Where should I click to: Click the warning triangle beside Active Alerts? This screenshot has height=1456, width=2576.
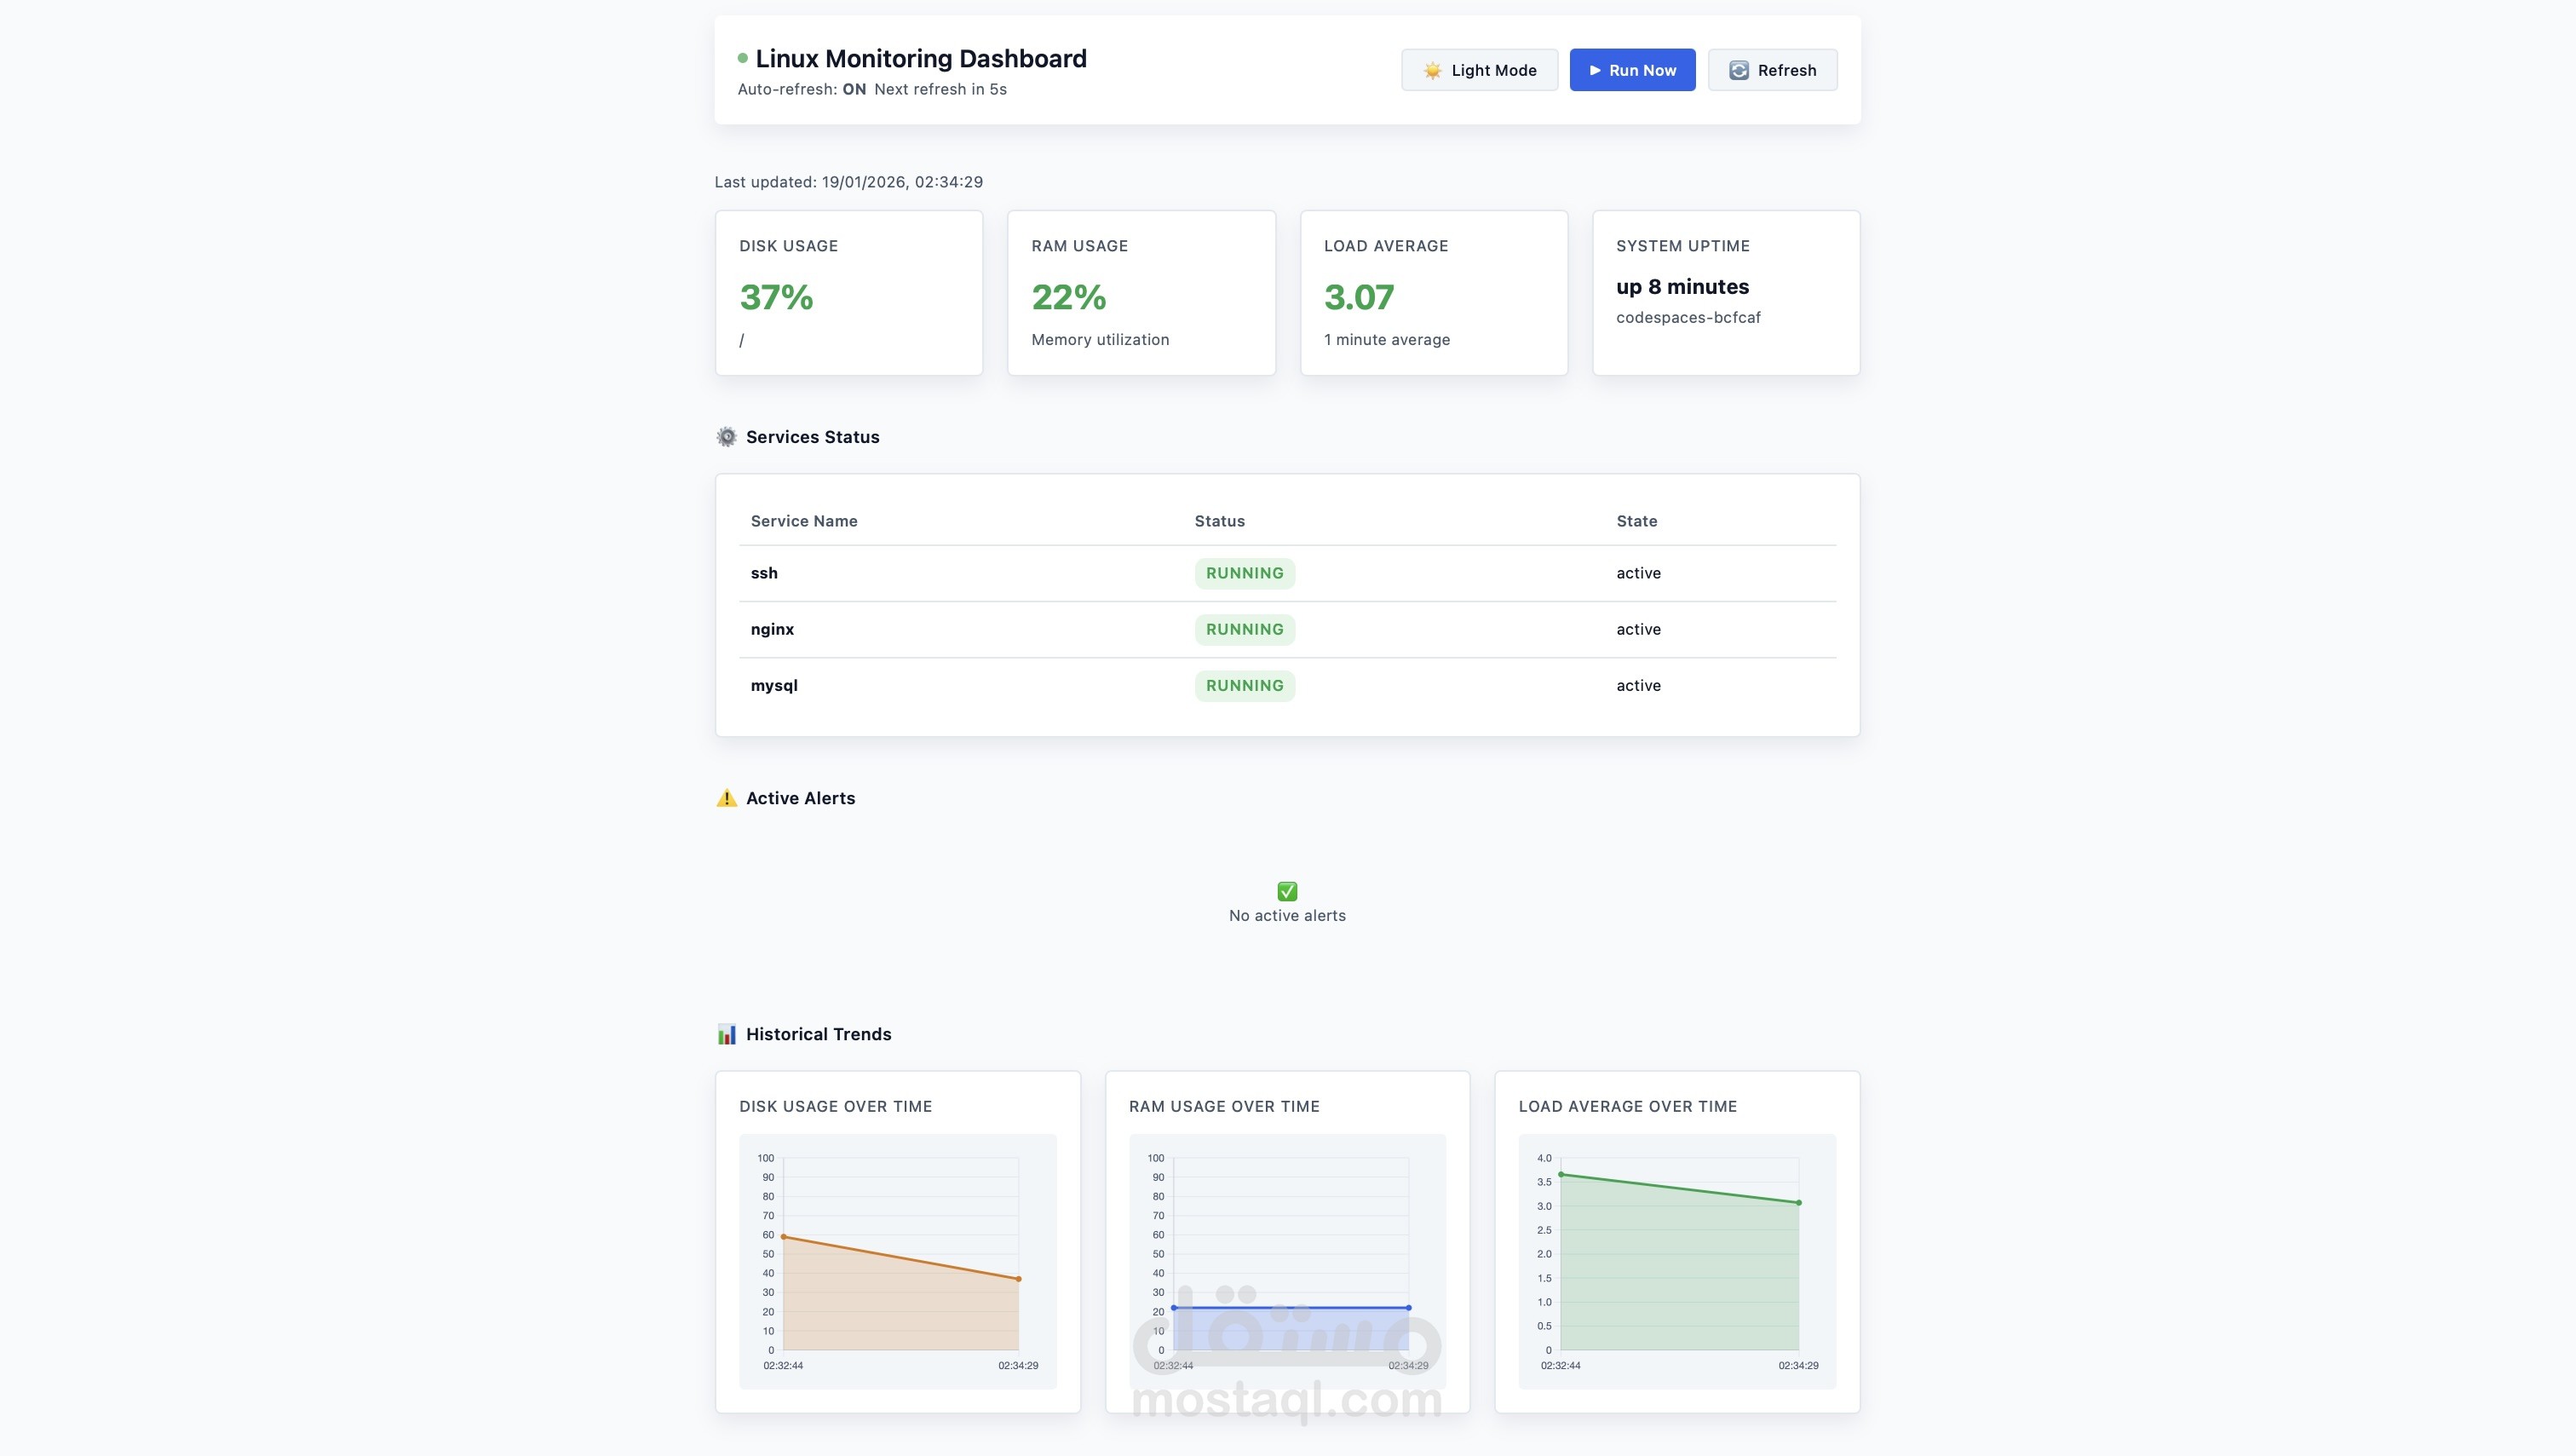pyautogui.click(x=727, y=798)
